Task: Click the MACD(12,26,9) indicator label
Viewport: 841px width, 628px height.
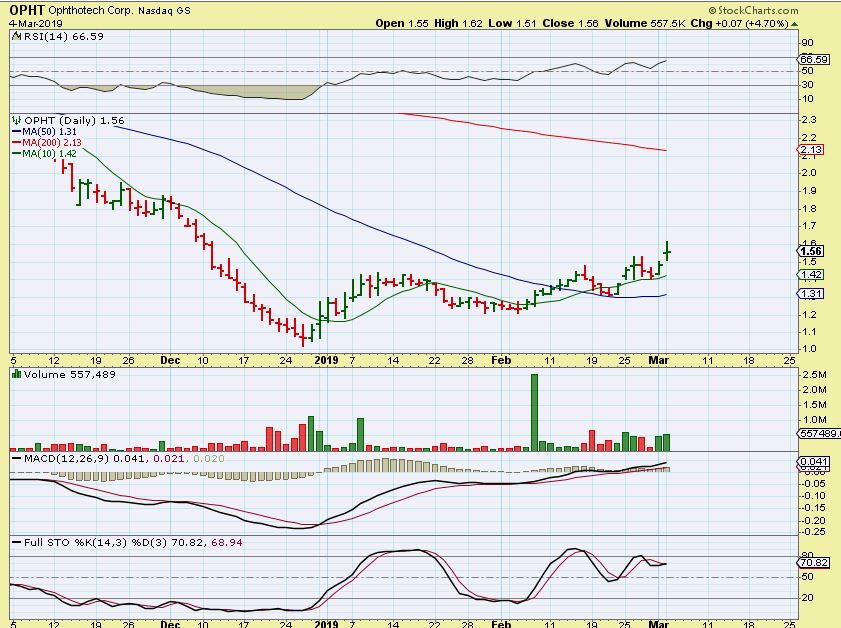Action: pos(66,459)
